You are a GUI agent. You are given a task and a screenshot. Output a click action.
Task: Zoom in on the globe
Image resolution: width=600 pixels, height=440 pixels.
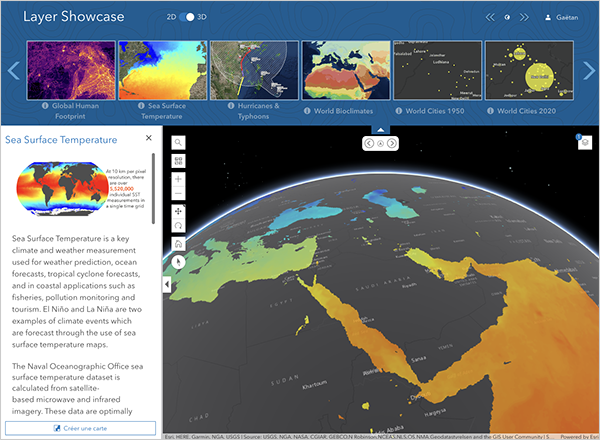click(x=178, y=179)
